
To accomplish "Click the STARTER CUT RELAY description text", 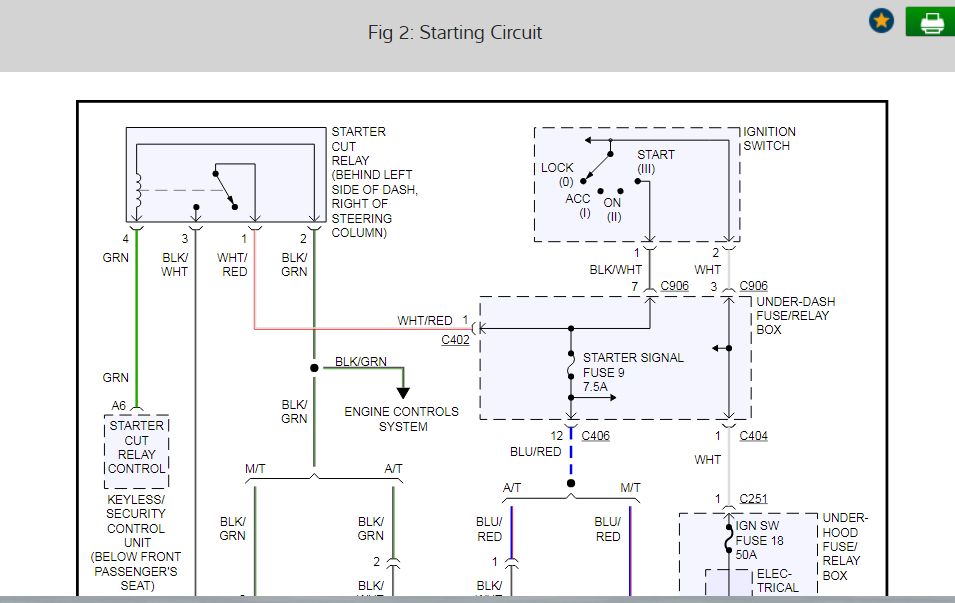I will click(x=375, y=182).
